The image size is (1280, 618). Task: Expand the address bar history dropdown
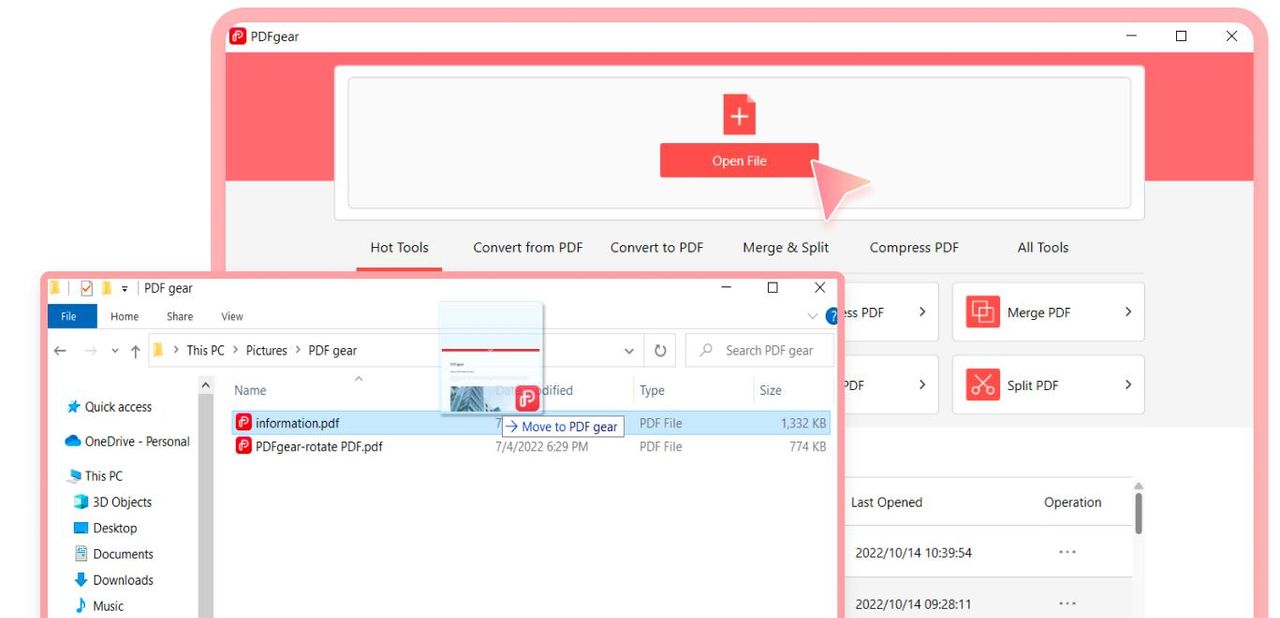(629, 351)
